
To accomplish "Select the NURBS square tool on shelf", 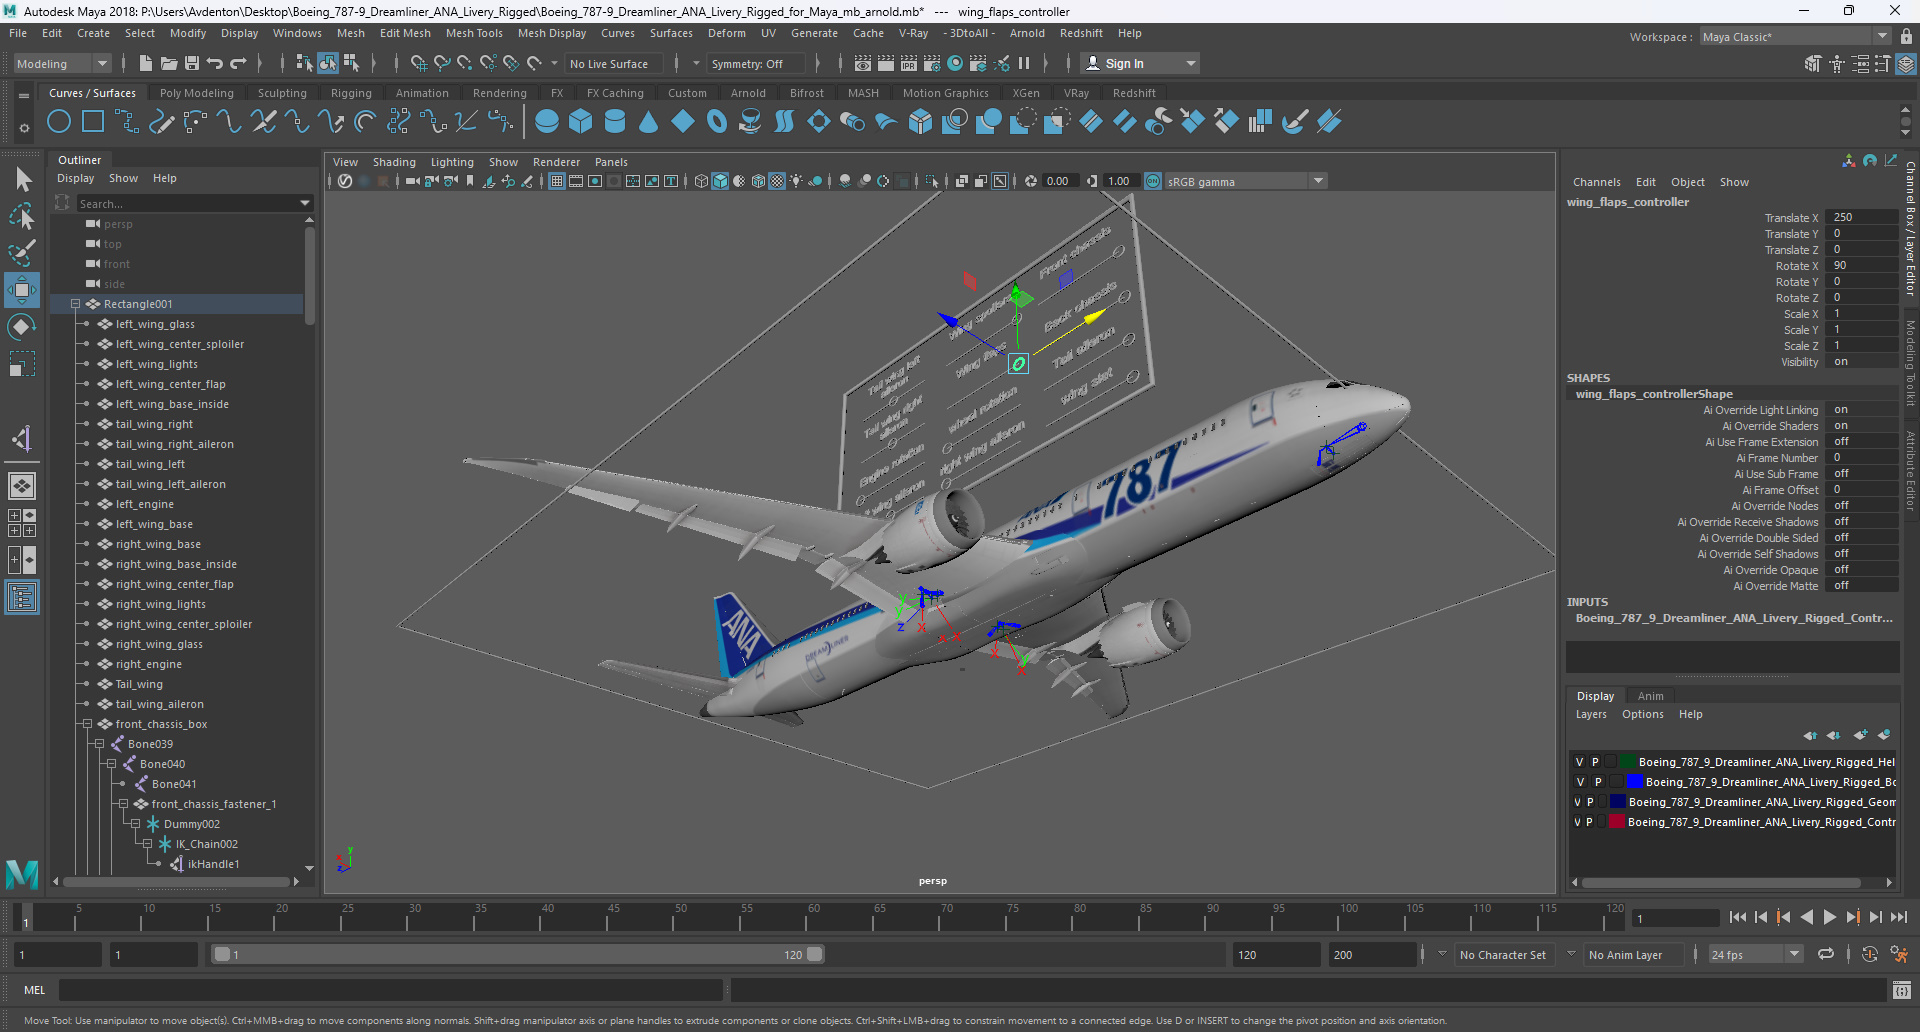I will (93, 122).
